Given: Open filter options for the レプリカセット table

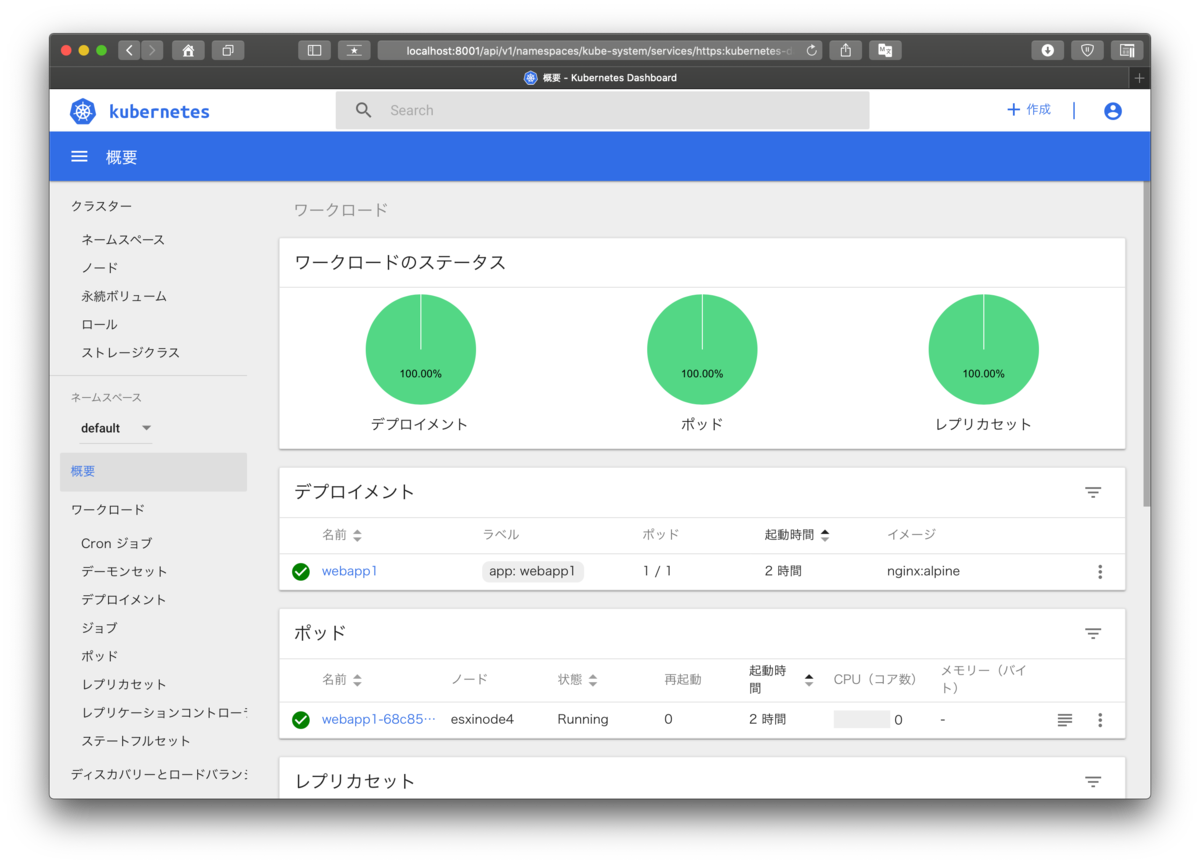Looking at the screenshot, I should [x=1092, y=781].
